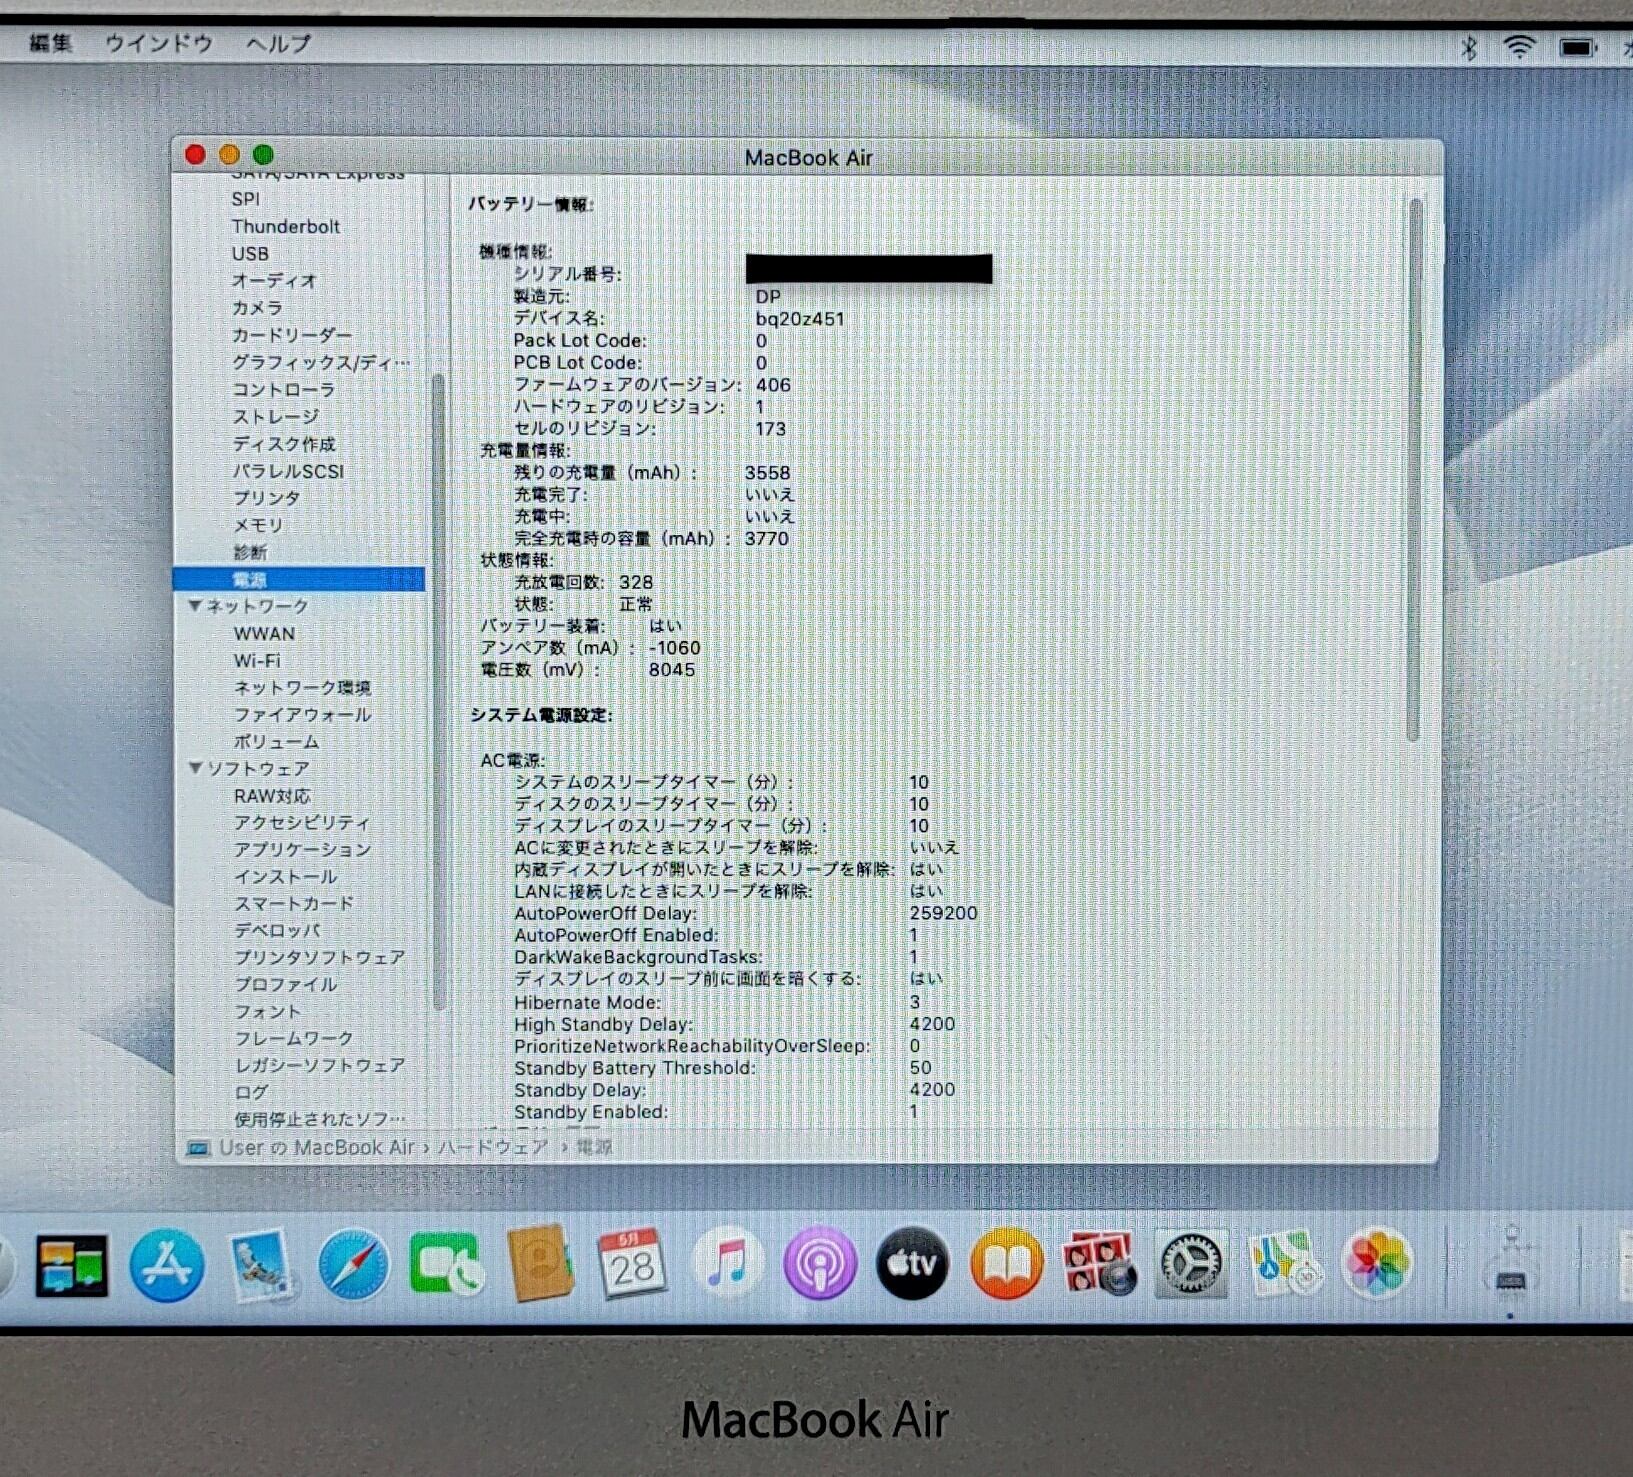This screenshot has width=1633, height=1477.
Task: Select カメラ in the sidebar
Action: (257, 307)
